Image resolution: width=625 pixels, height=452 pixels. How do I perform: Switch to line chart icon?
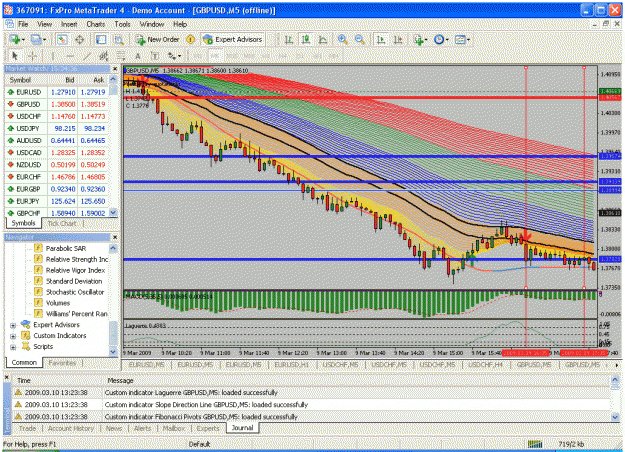[323, 39]
